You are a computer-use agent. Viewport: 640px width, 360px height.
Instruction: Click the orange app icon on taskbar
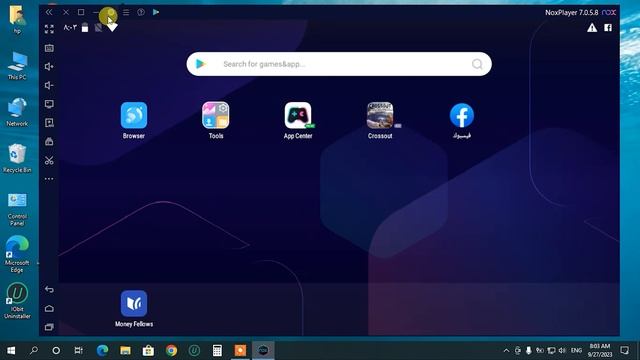(240, 350)
